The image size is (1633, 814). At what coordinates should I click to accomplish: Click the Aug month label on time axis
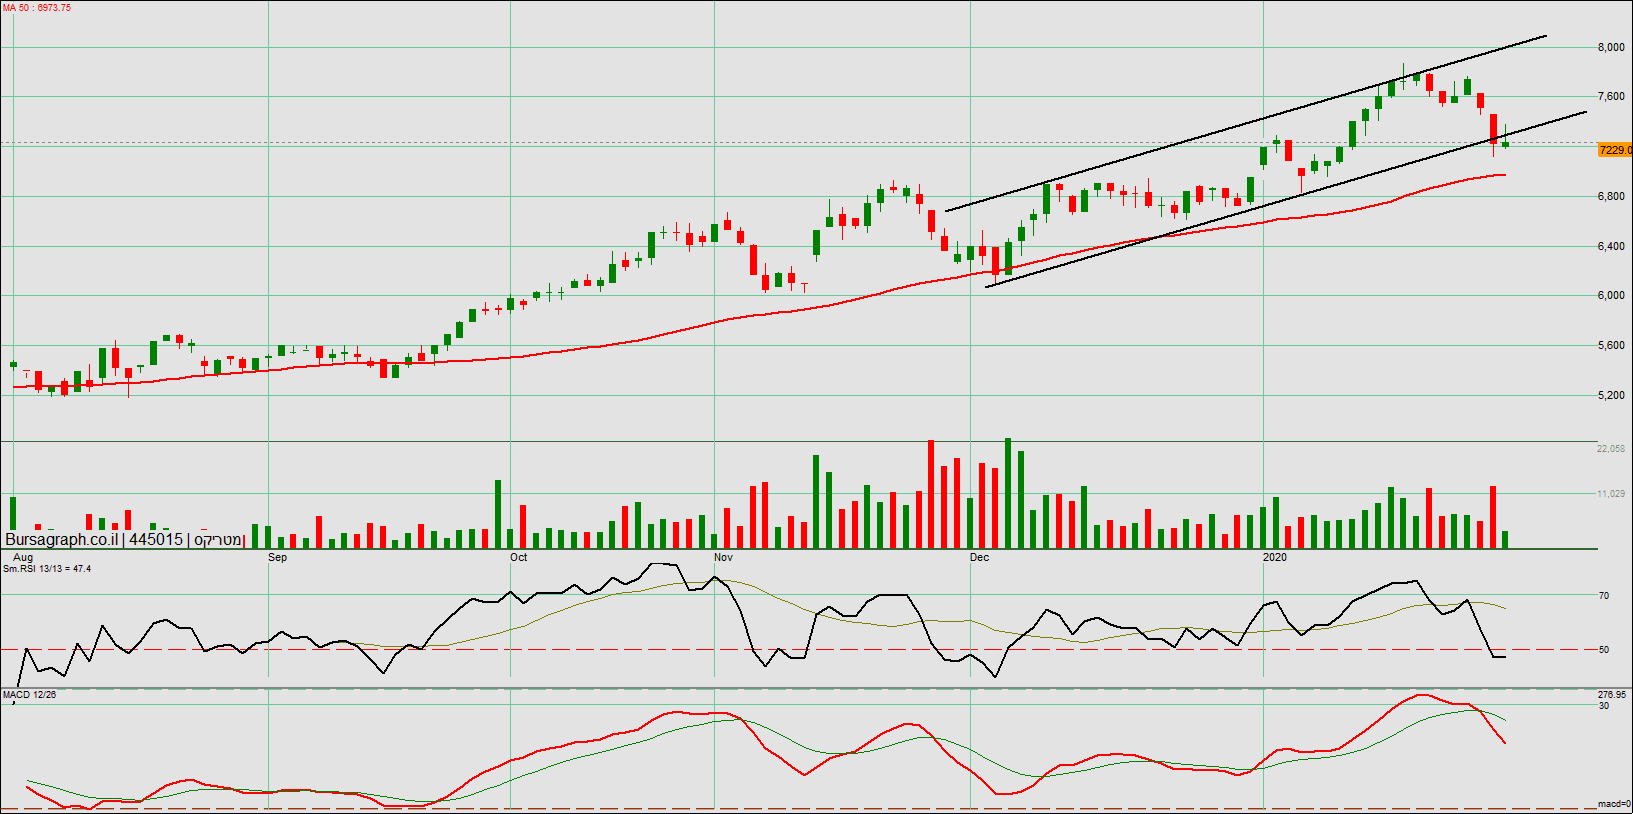pos(23,558)
